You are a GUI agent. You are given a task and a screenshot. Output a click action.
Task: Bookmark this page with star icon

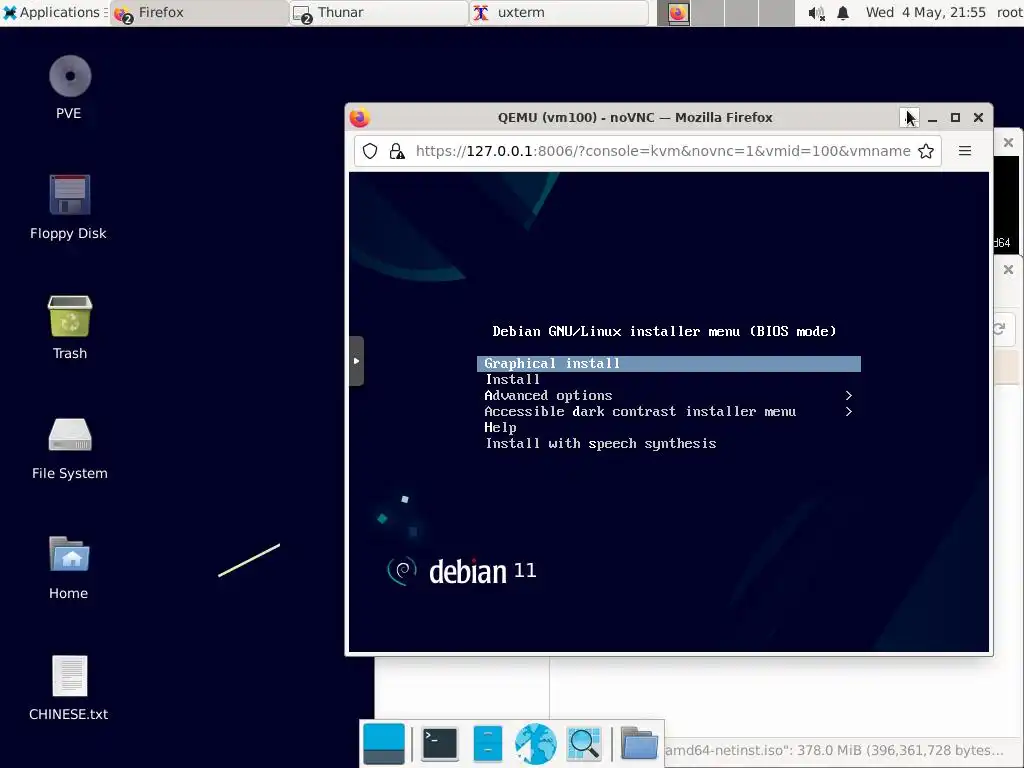pyautogui.click(x=925, y=152)
